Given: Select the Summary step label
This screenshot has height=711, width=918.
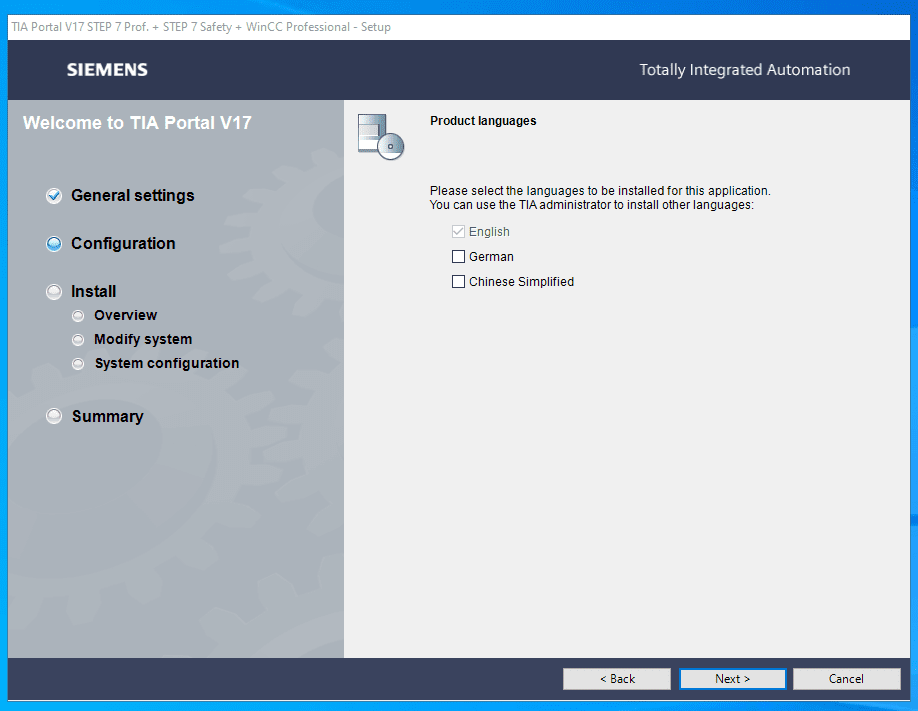Looking at the screenshot, I should 108,416.
